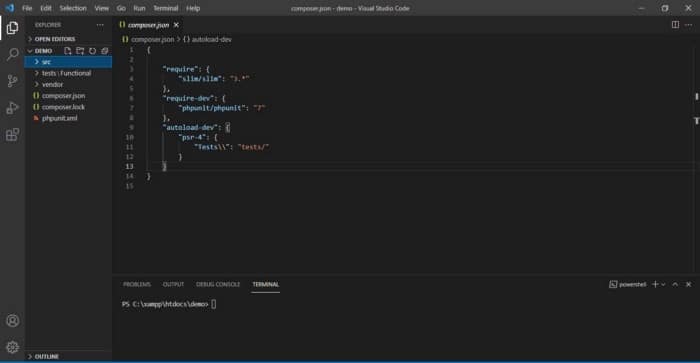The width and height of the screenshot is (700, 363).
Task: Open Explorer views and more actions ellipsis
Action: [x=100, y=25]
